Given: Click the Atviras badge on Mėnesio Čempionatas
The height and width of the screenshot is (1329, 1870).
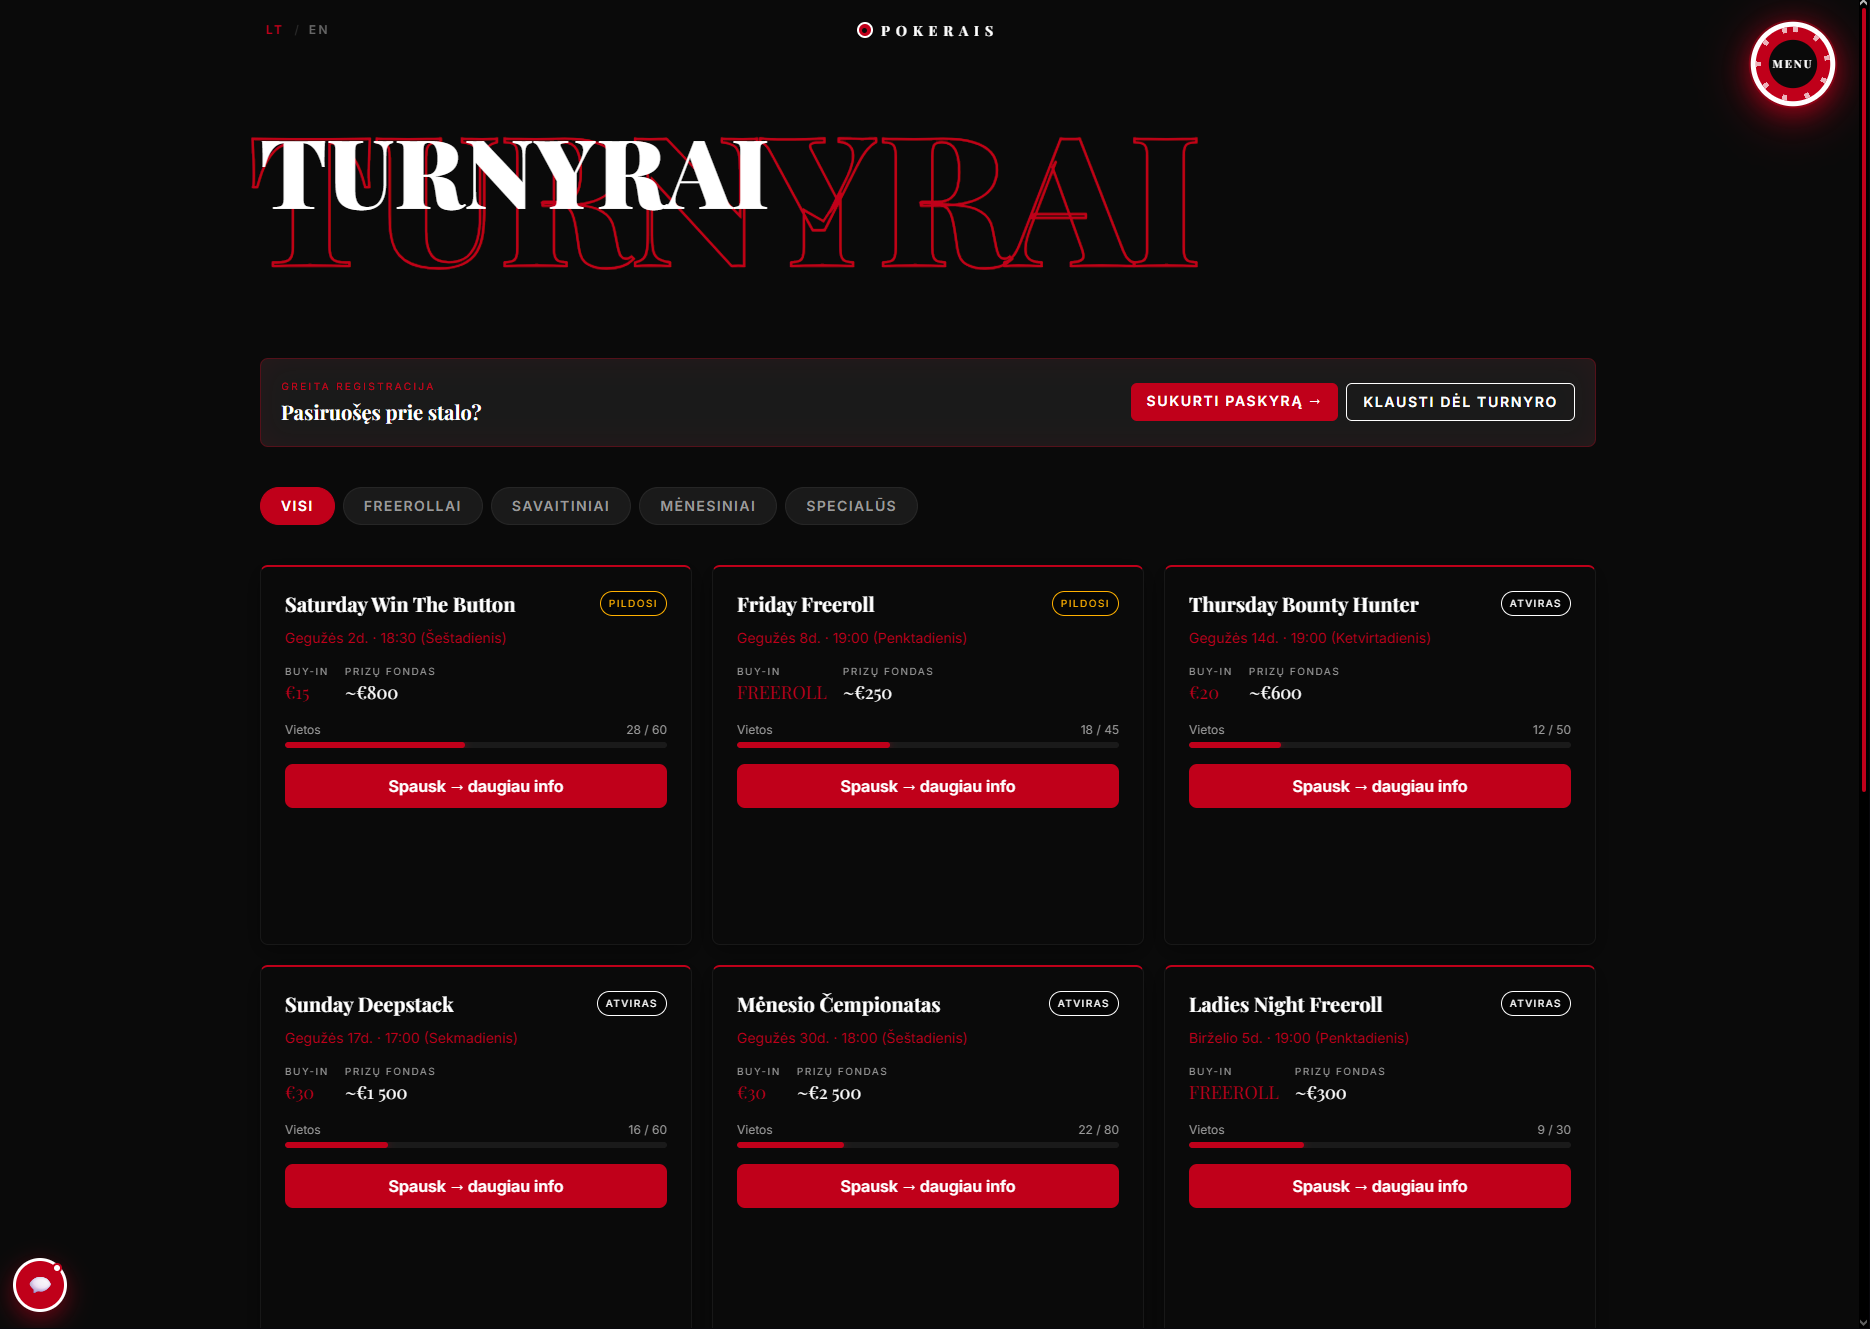Looking at the screenshot, I should click(1083, 1004).
